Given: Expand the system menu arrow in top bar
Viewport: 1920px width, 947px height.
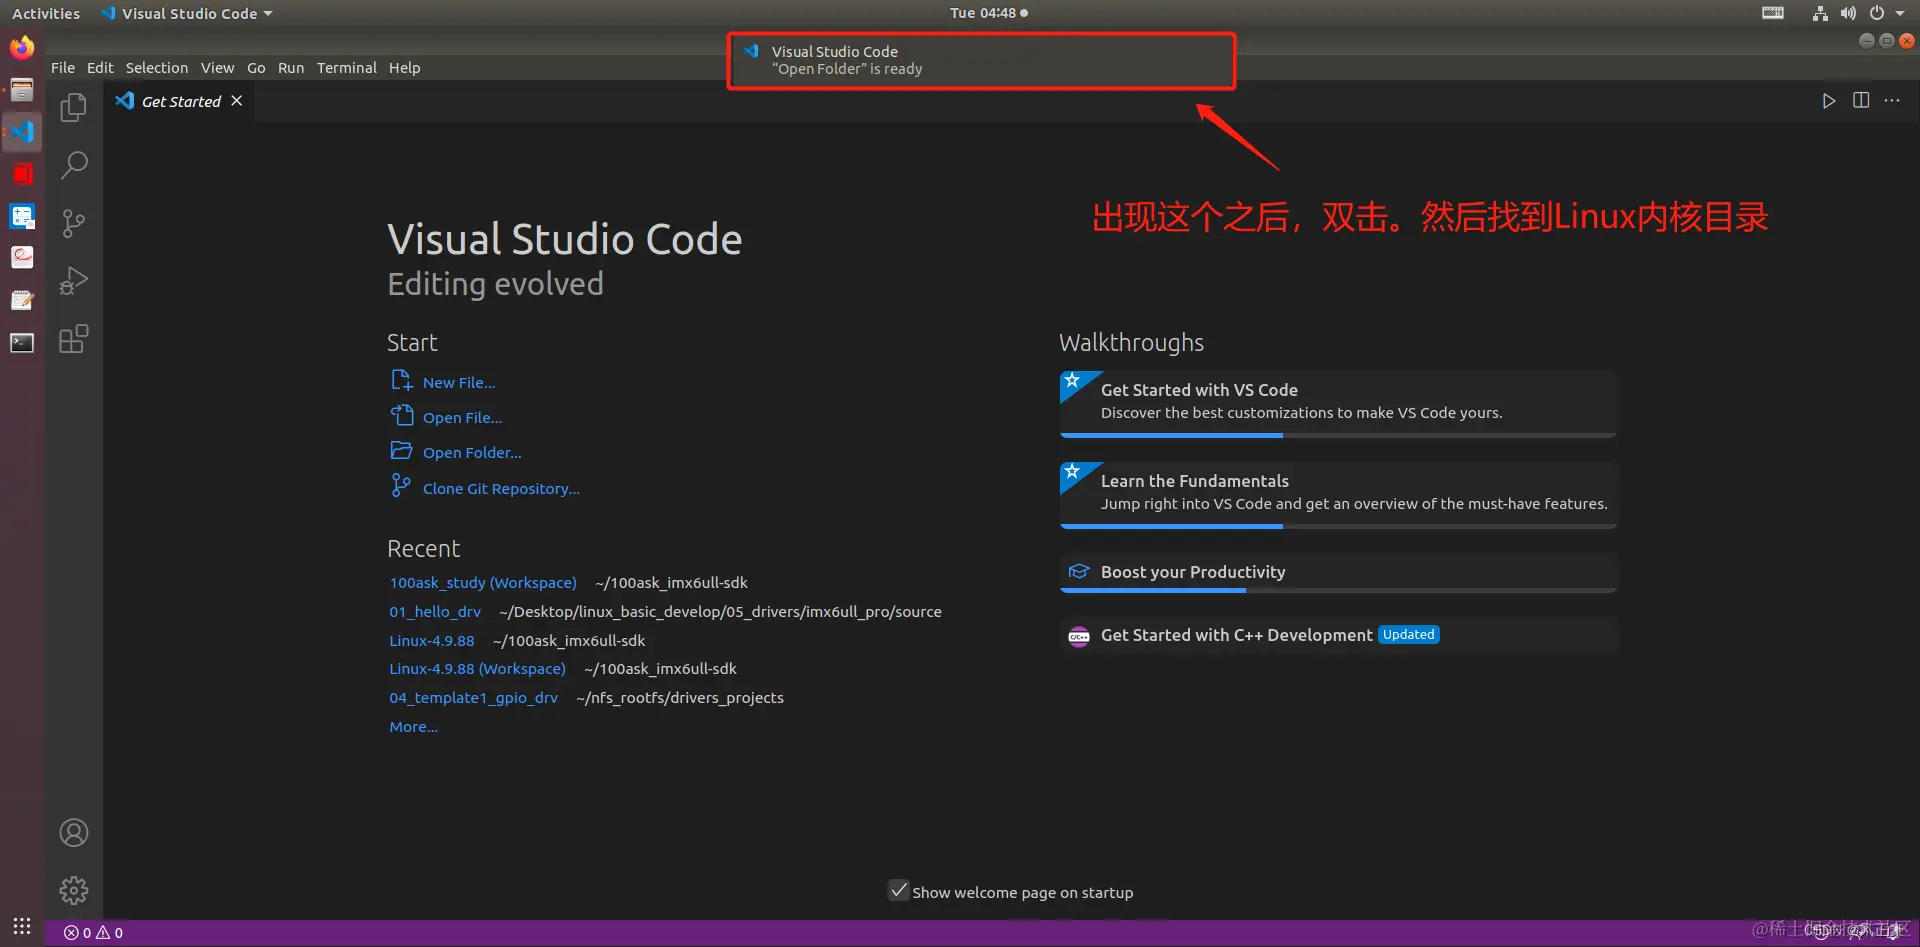Looking at the screenshot, I should pos(1900,13).
